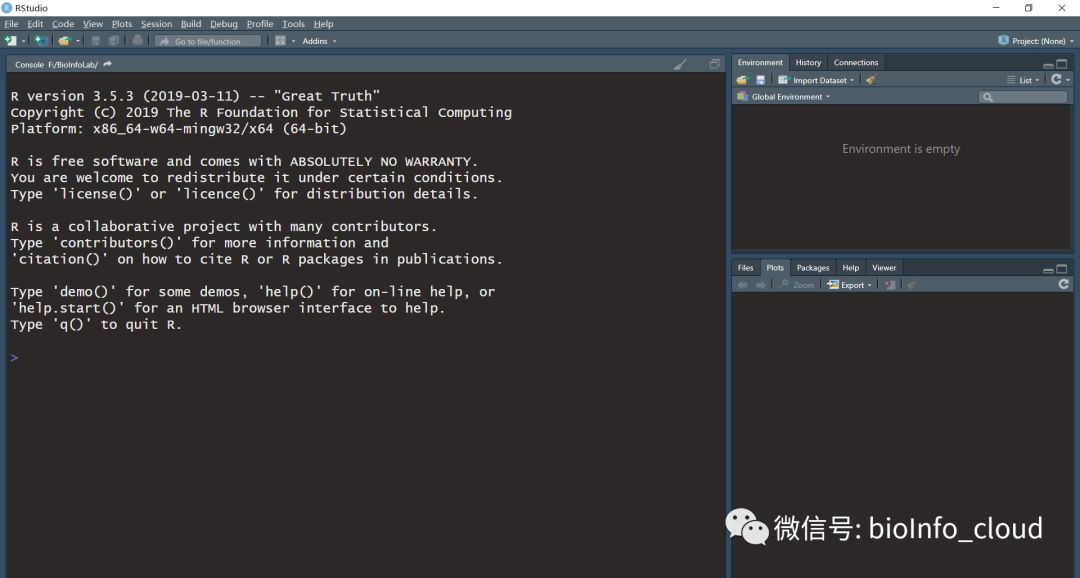Open the Plots menu
The width and height of the screenshot is (1080, 578).
pos(122,23)
